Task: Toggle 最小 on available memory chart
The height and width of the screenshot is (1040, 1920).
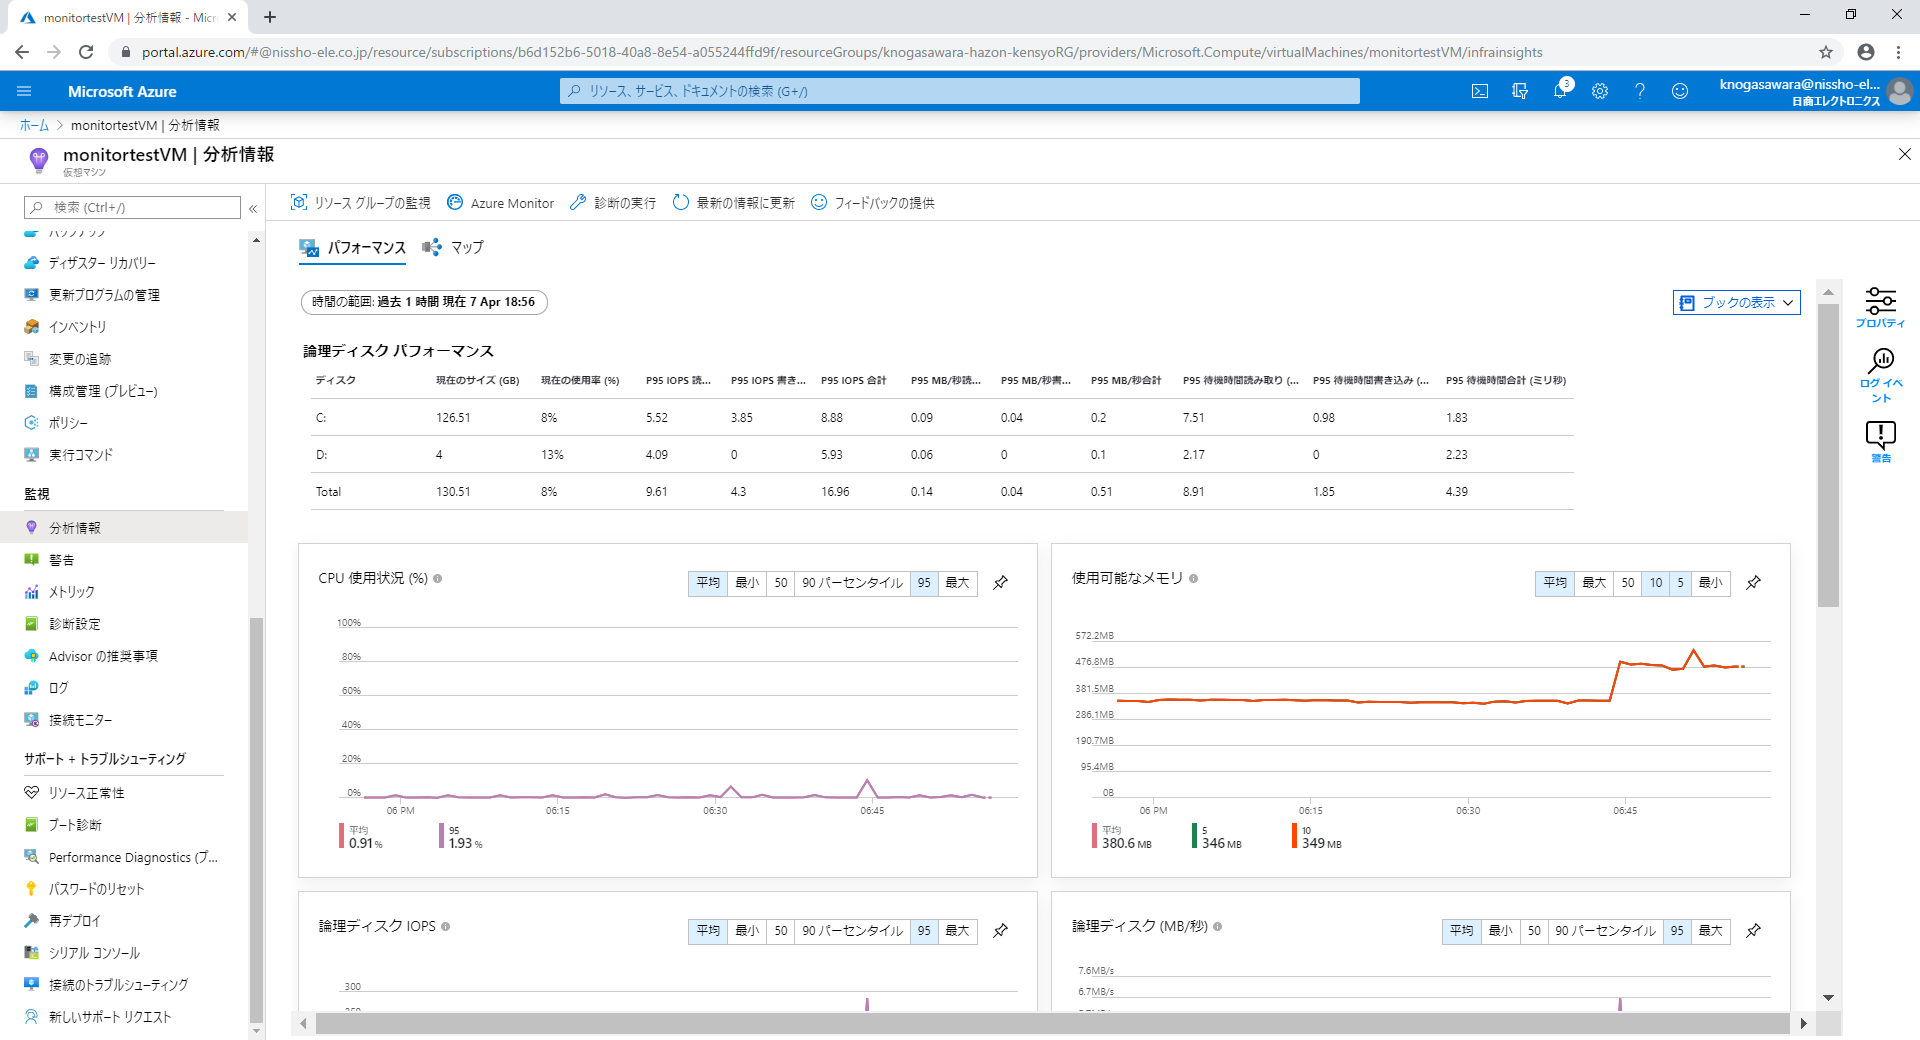Action: click(x=1710, y=583)
